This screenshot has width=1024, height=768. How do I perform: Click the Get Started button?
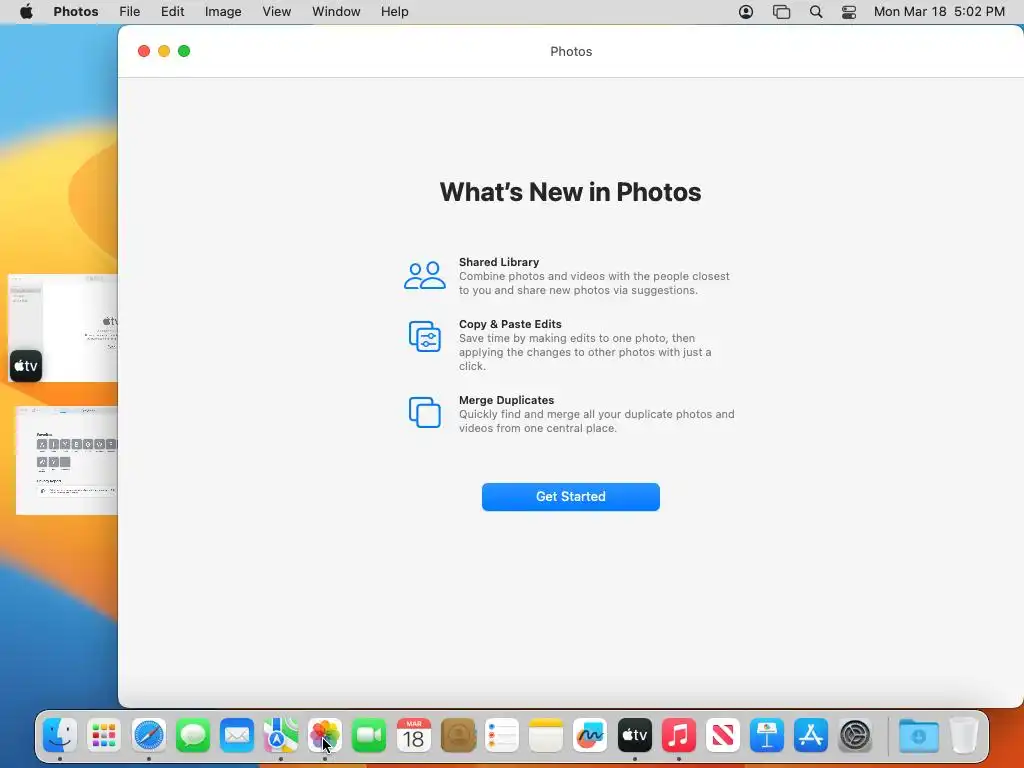point(570,496)
